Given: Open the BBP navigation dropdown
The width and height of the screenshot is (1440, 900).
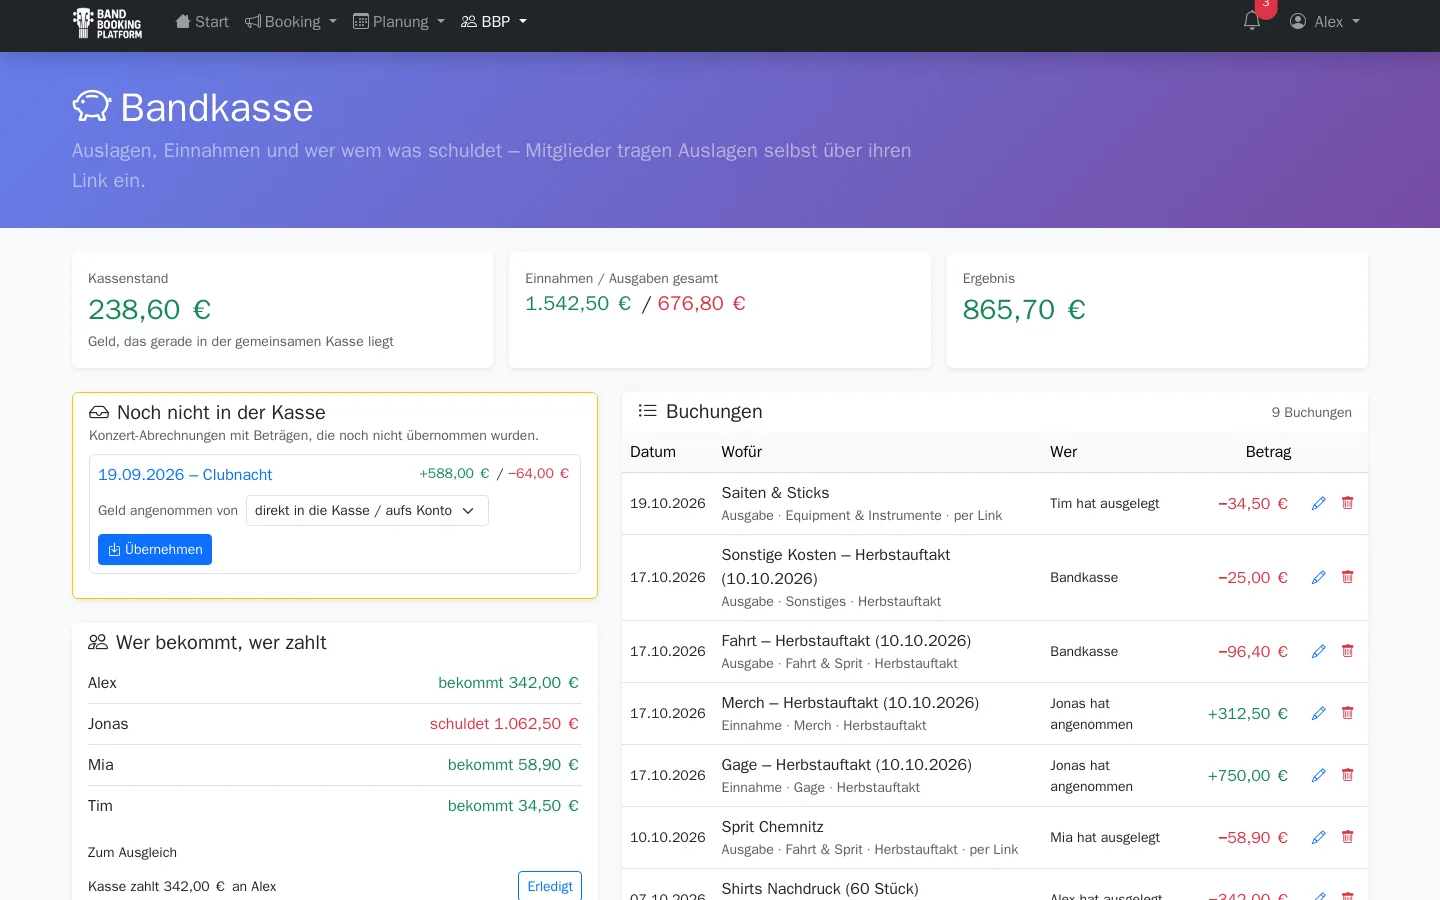Looking at the screenshot, I should point(493,21).
